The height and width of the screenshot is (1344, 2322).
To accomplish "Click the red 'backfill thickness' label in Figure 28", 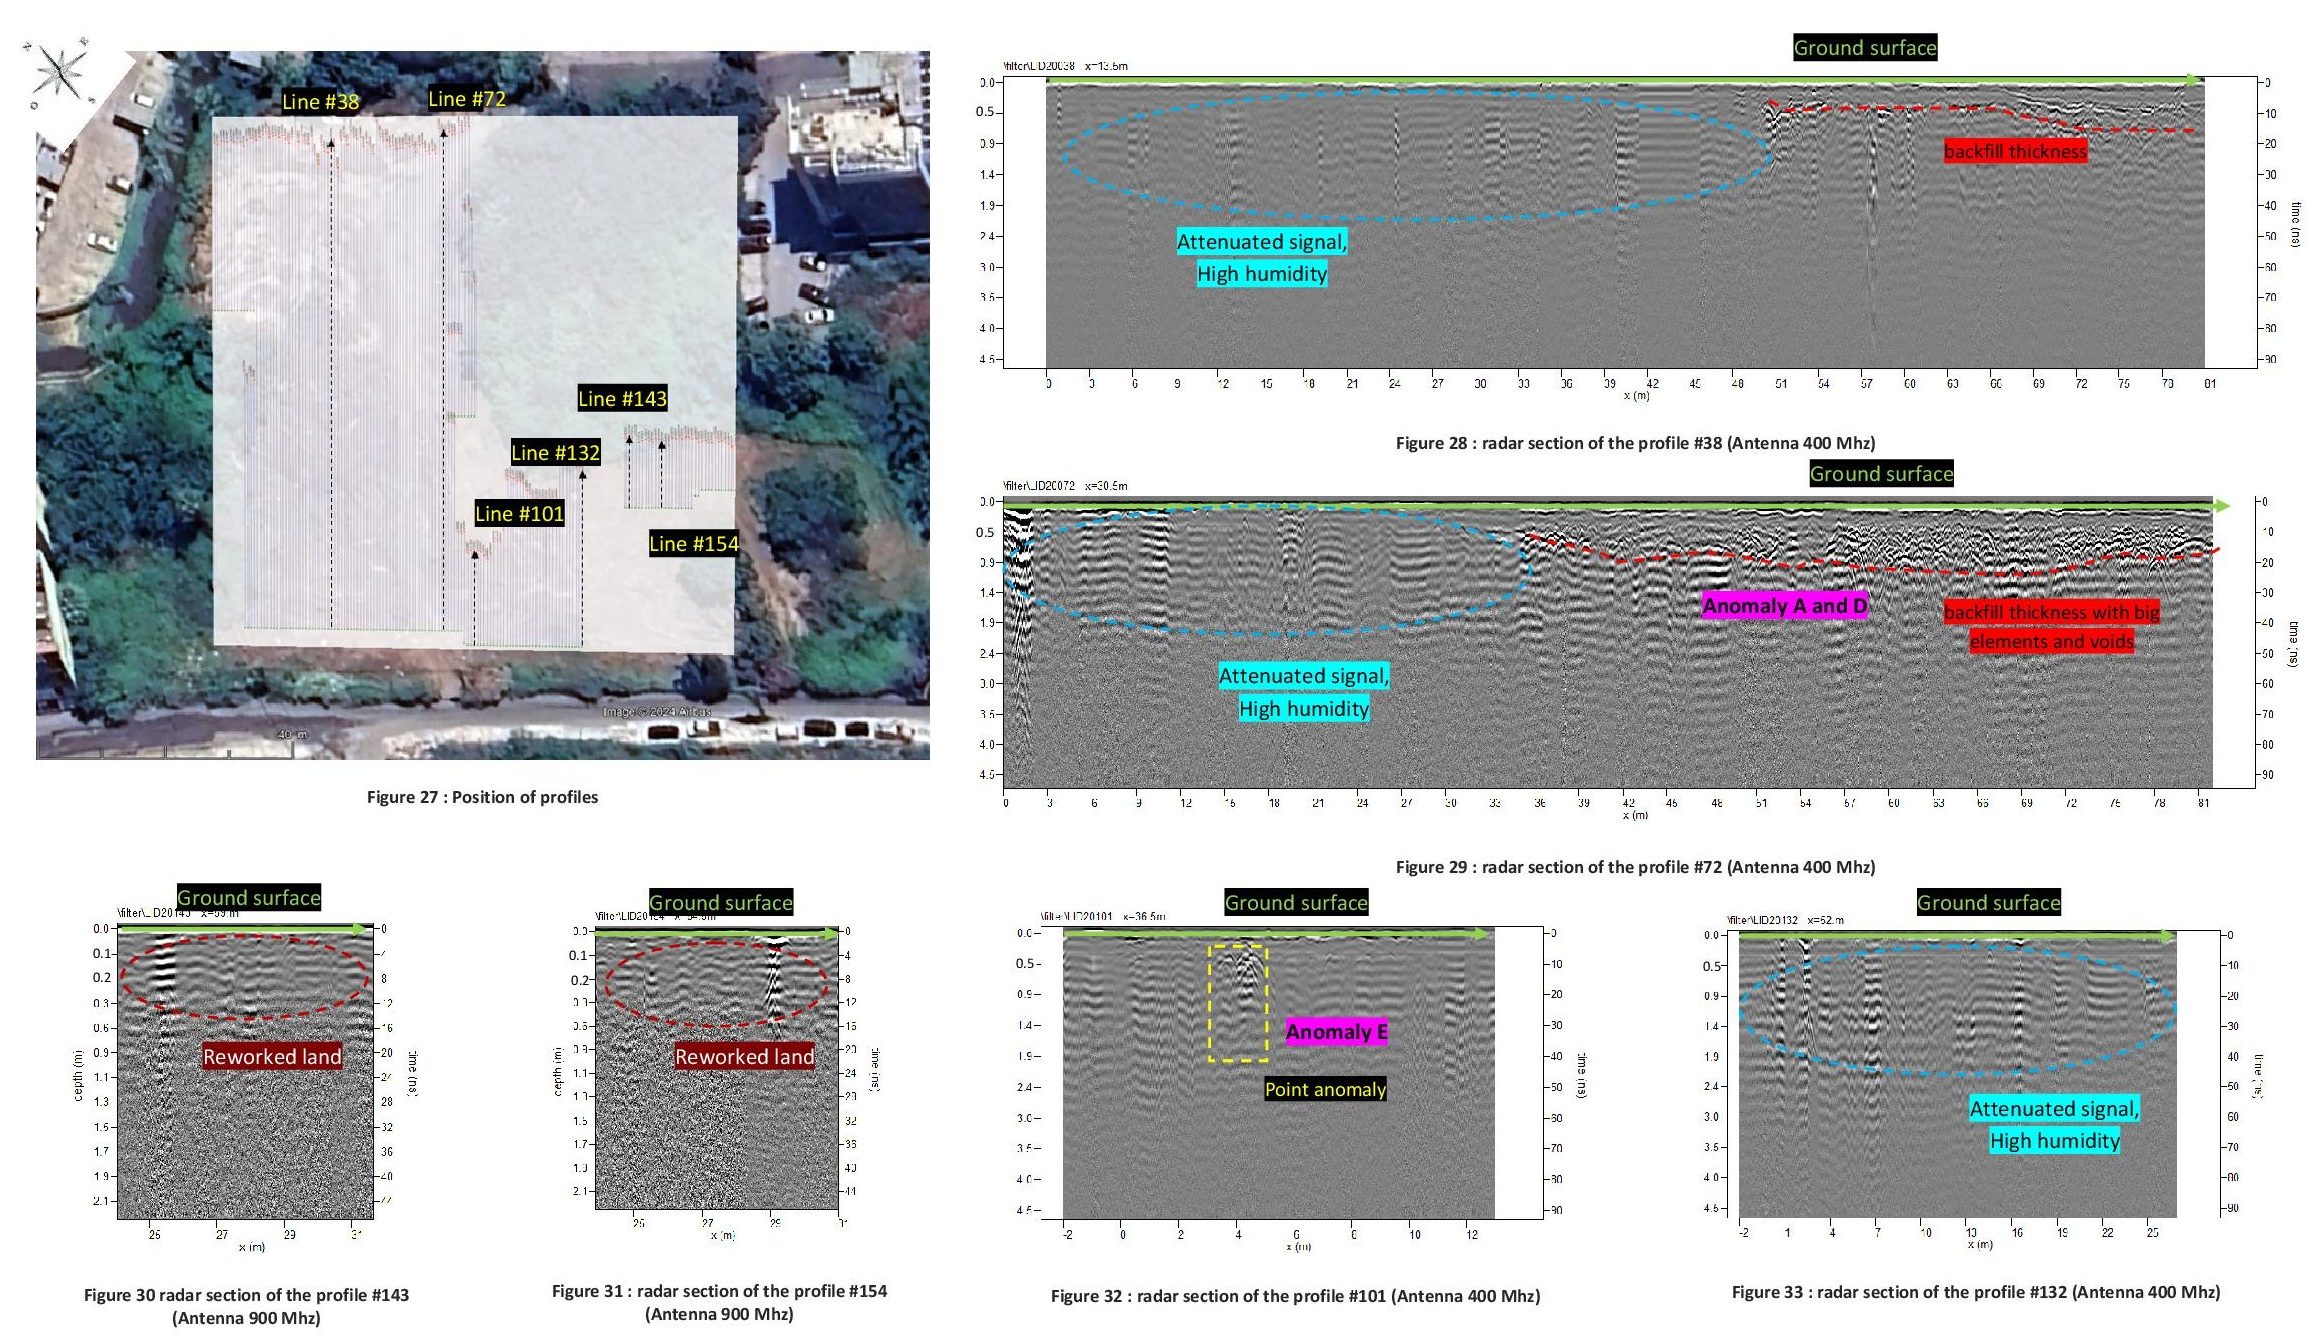I will pyautogui.click(x=2015, y=151).
